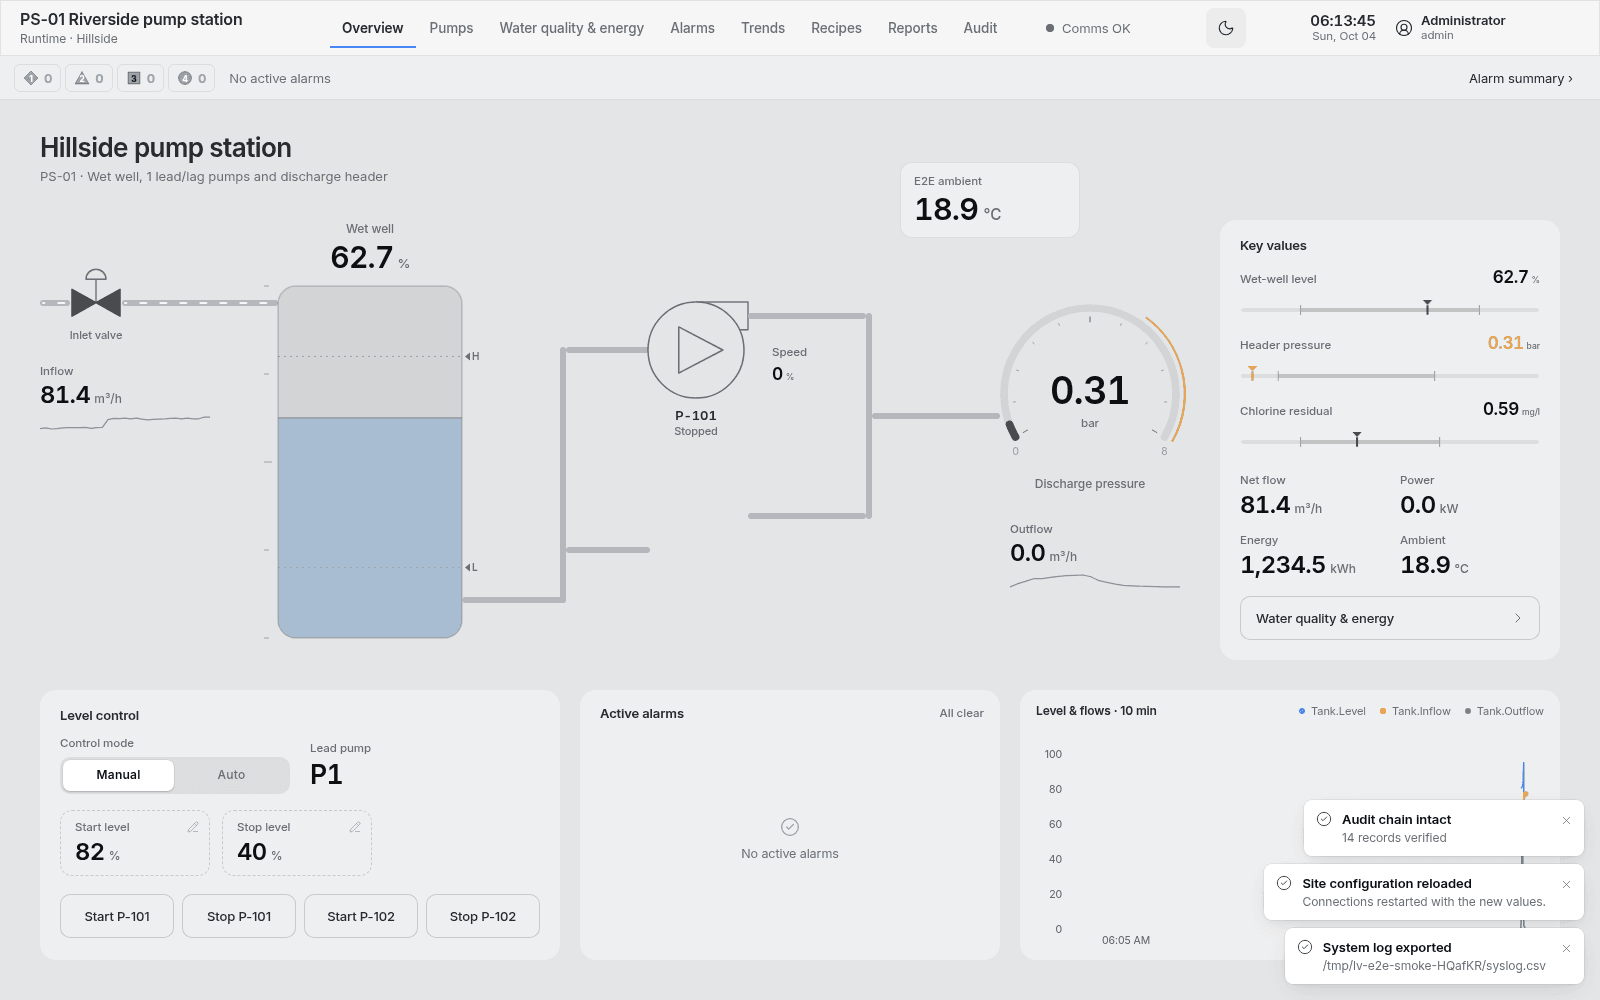Screen dimensions: 1600x1000
Task: Edit the Stop level setpoint pencil
Action: point(355,827)
